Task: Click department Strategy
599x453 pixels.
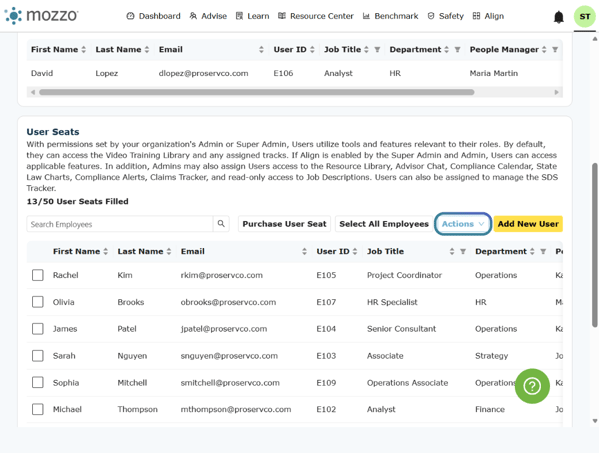Action: click(x=491, y=356)
